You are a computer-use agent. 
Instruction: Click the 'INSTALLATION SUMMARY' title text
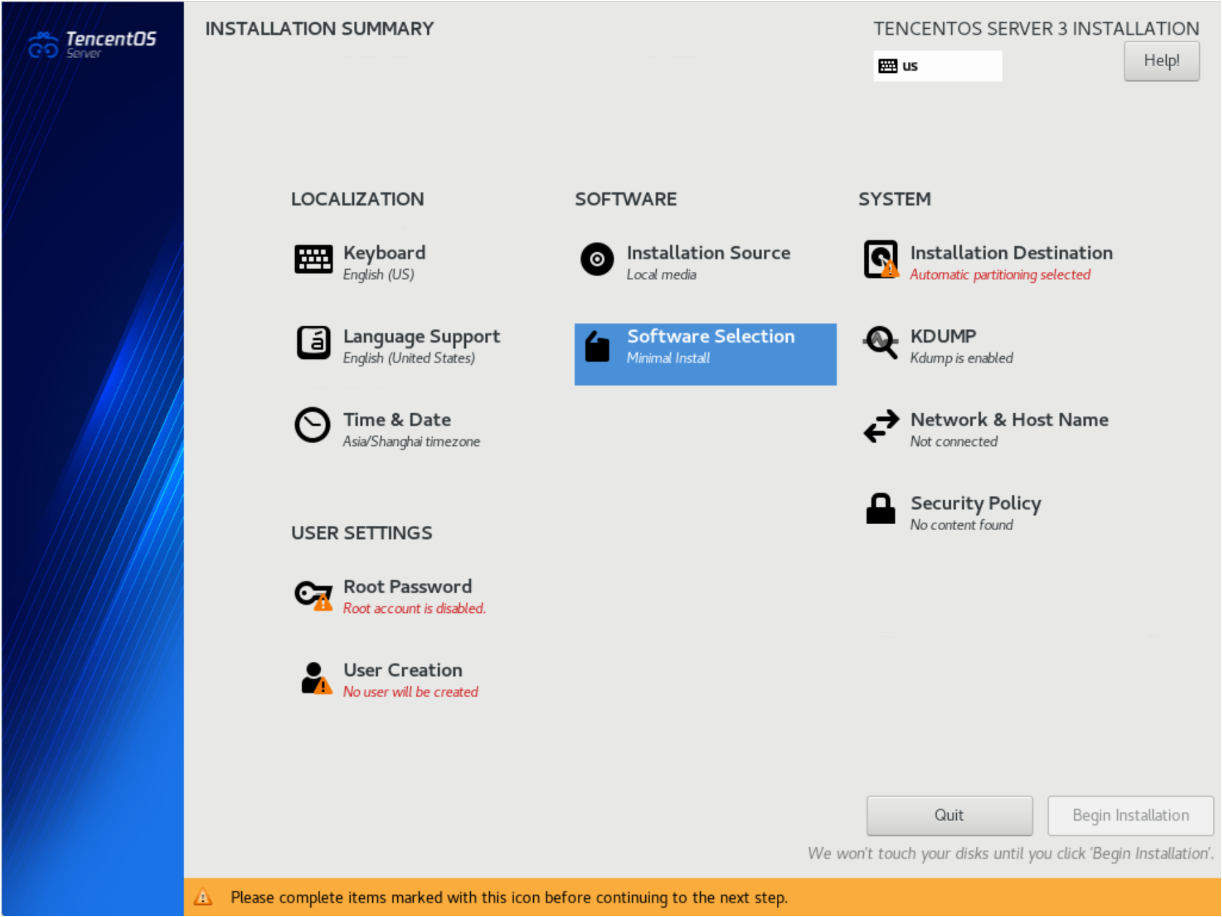pos(320,29)
